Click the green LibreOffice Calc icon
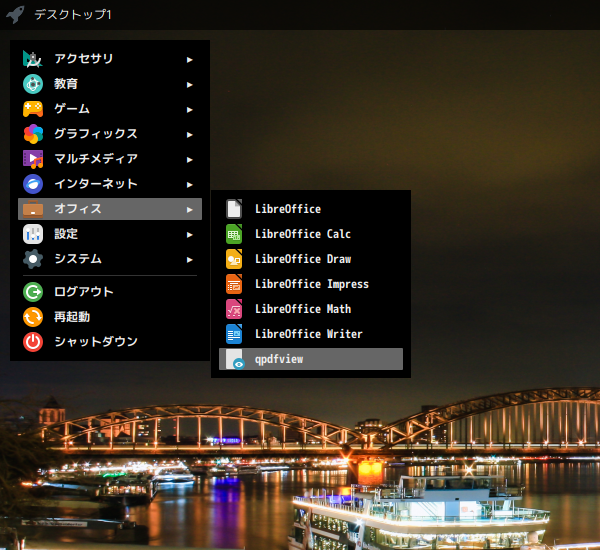The height and width of the screenshot is (550, 600). coord(234,234)
